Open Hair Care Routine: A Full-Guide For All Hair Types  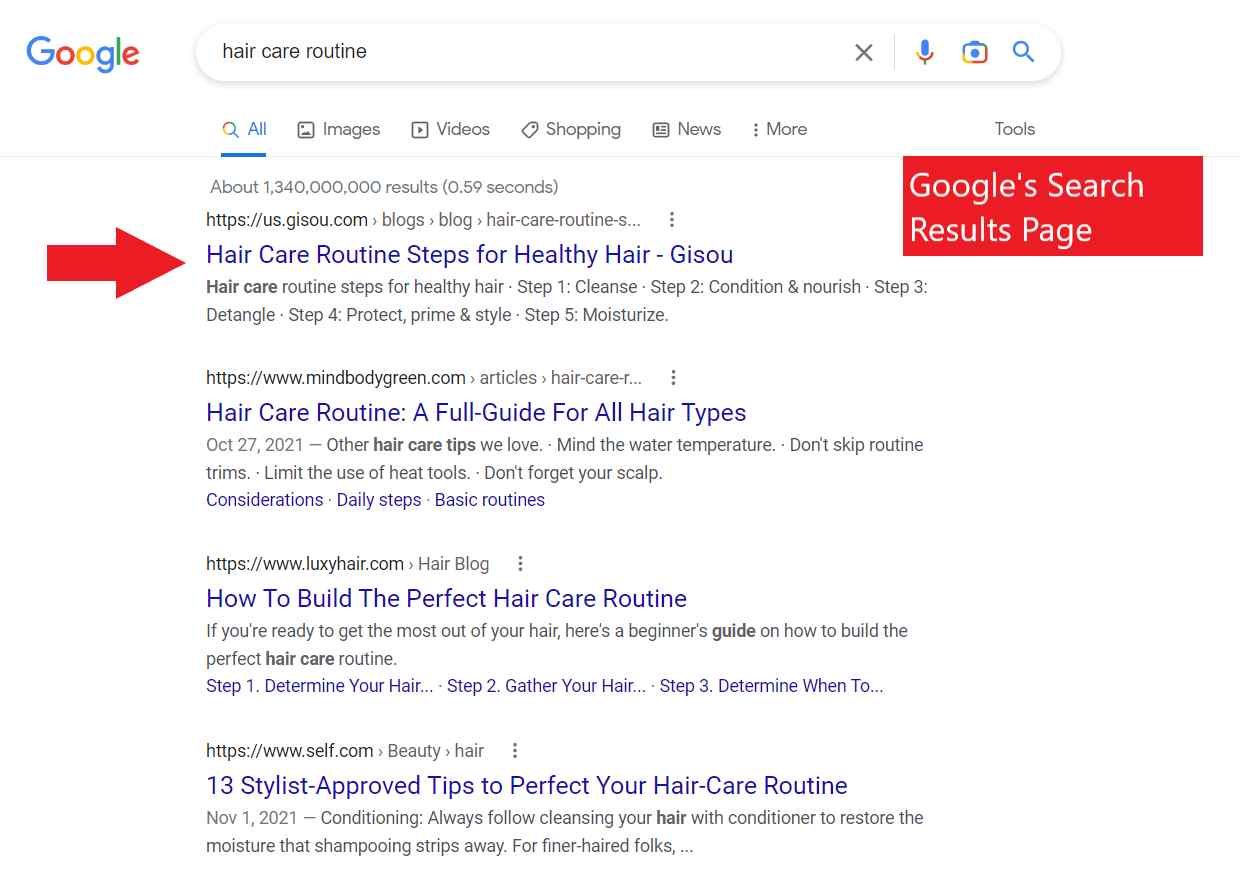[476, 412]
